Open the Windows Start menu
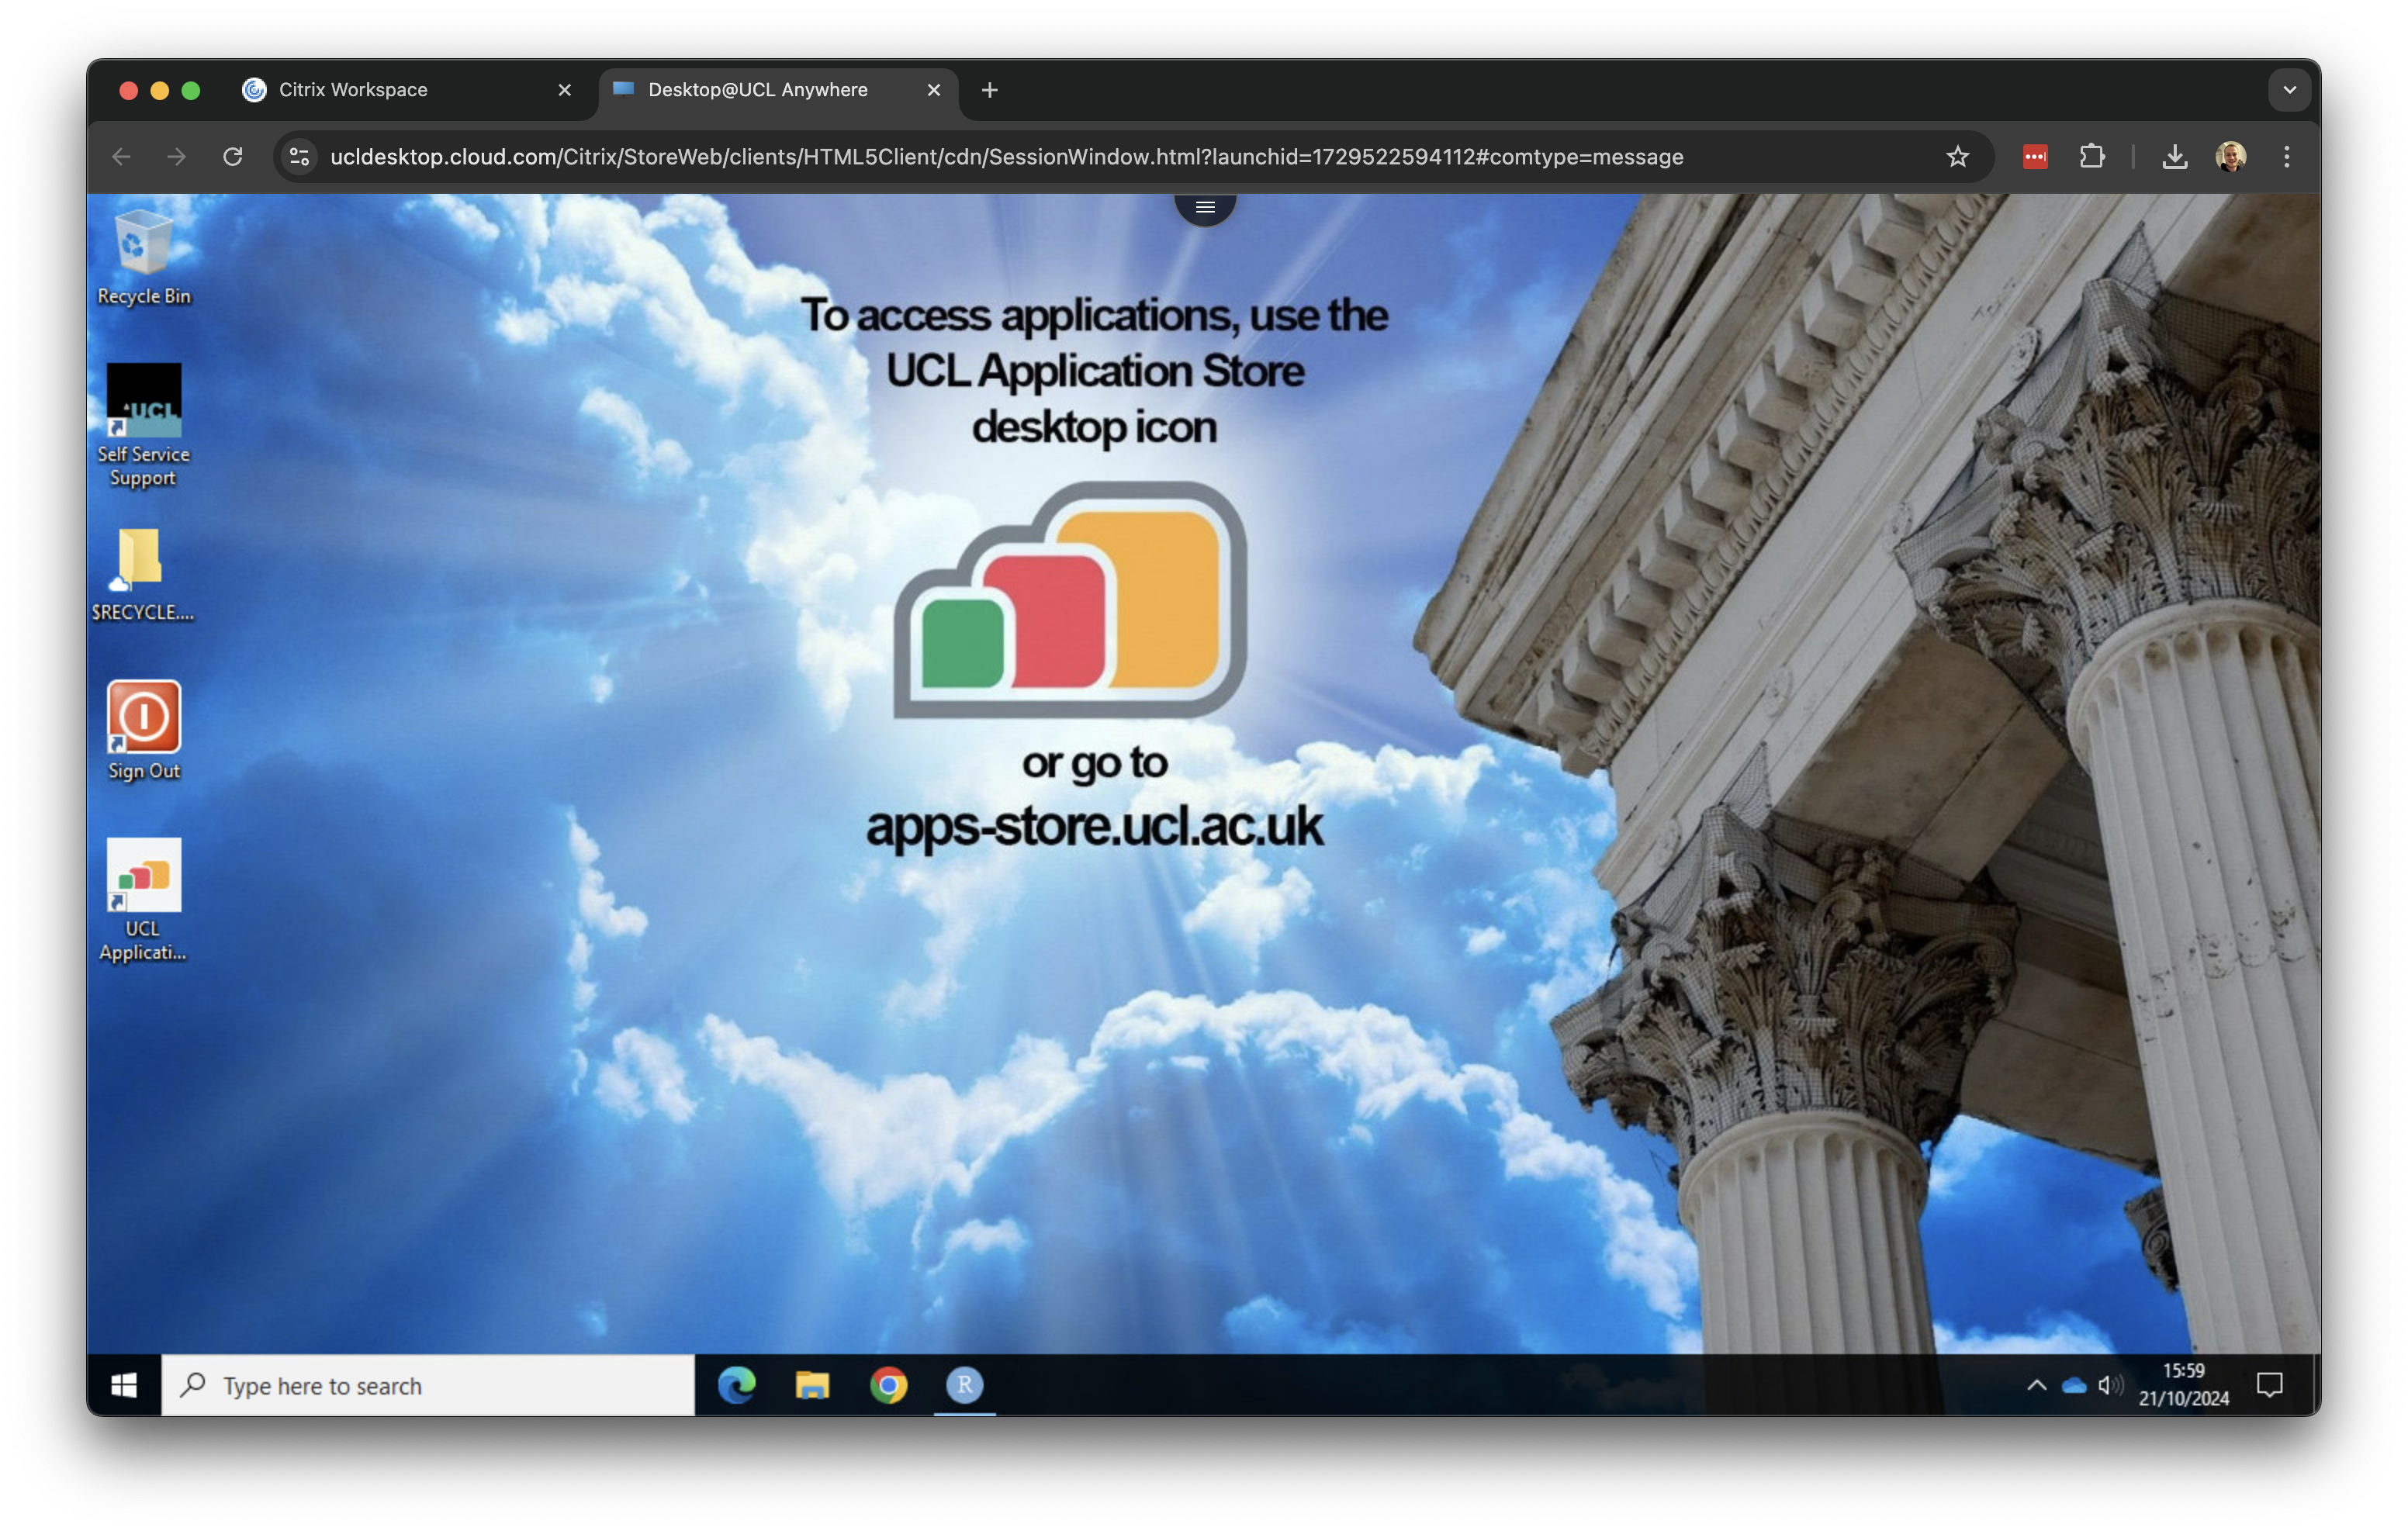The image size is (2408, 1531). [124, 1385]
